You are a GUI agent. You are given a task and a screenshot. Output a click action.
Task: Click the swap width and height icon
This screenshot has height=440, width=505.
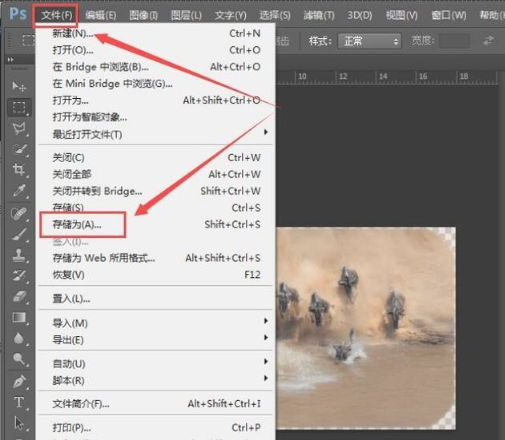(x=488, y=41)
